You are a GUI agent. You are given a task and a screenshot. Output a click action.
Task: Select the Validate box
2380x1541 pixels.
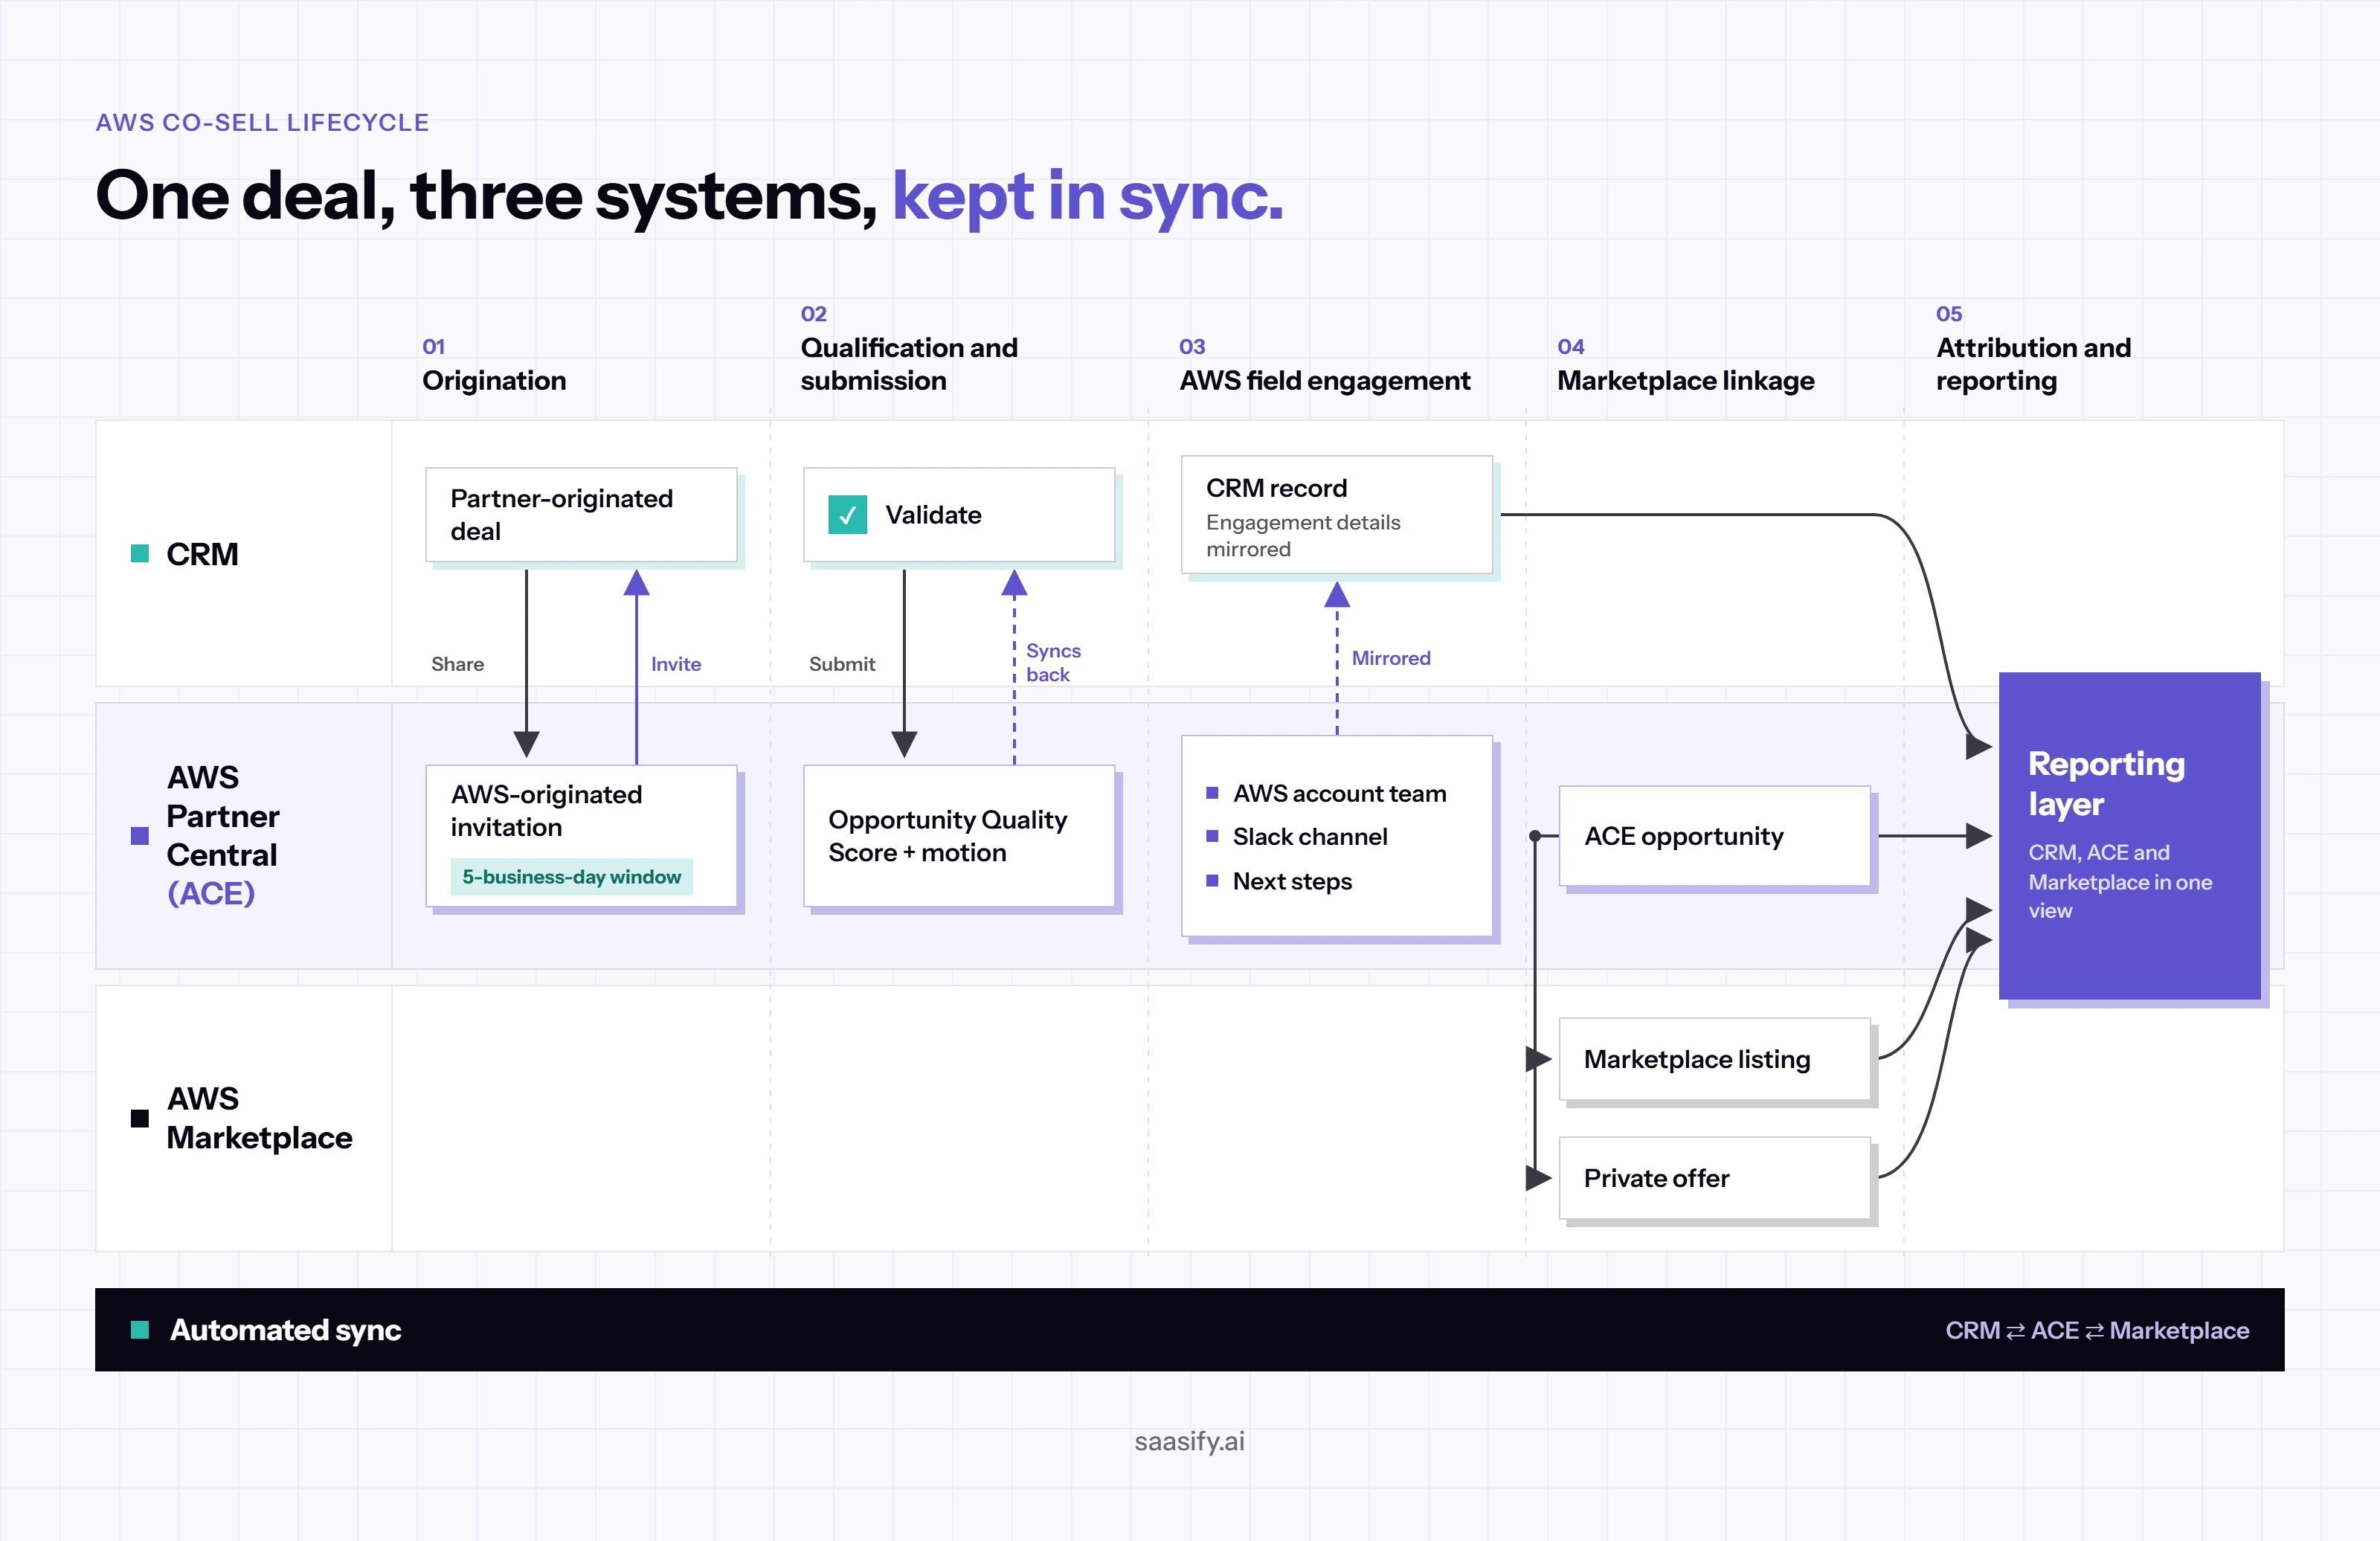(x=959, y=515)
